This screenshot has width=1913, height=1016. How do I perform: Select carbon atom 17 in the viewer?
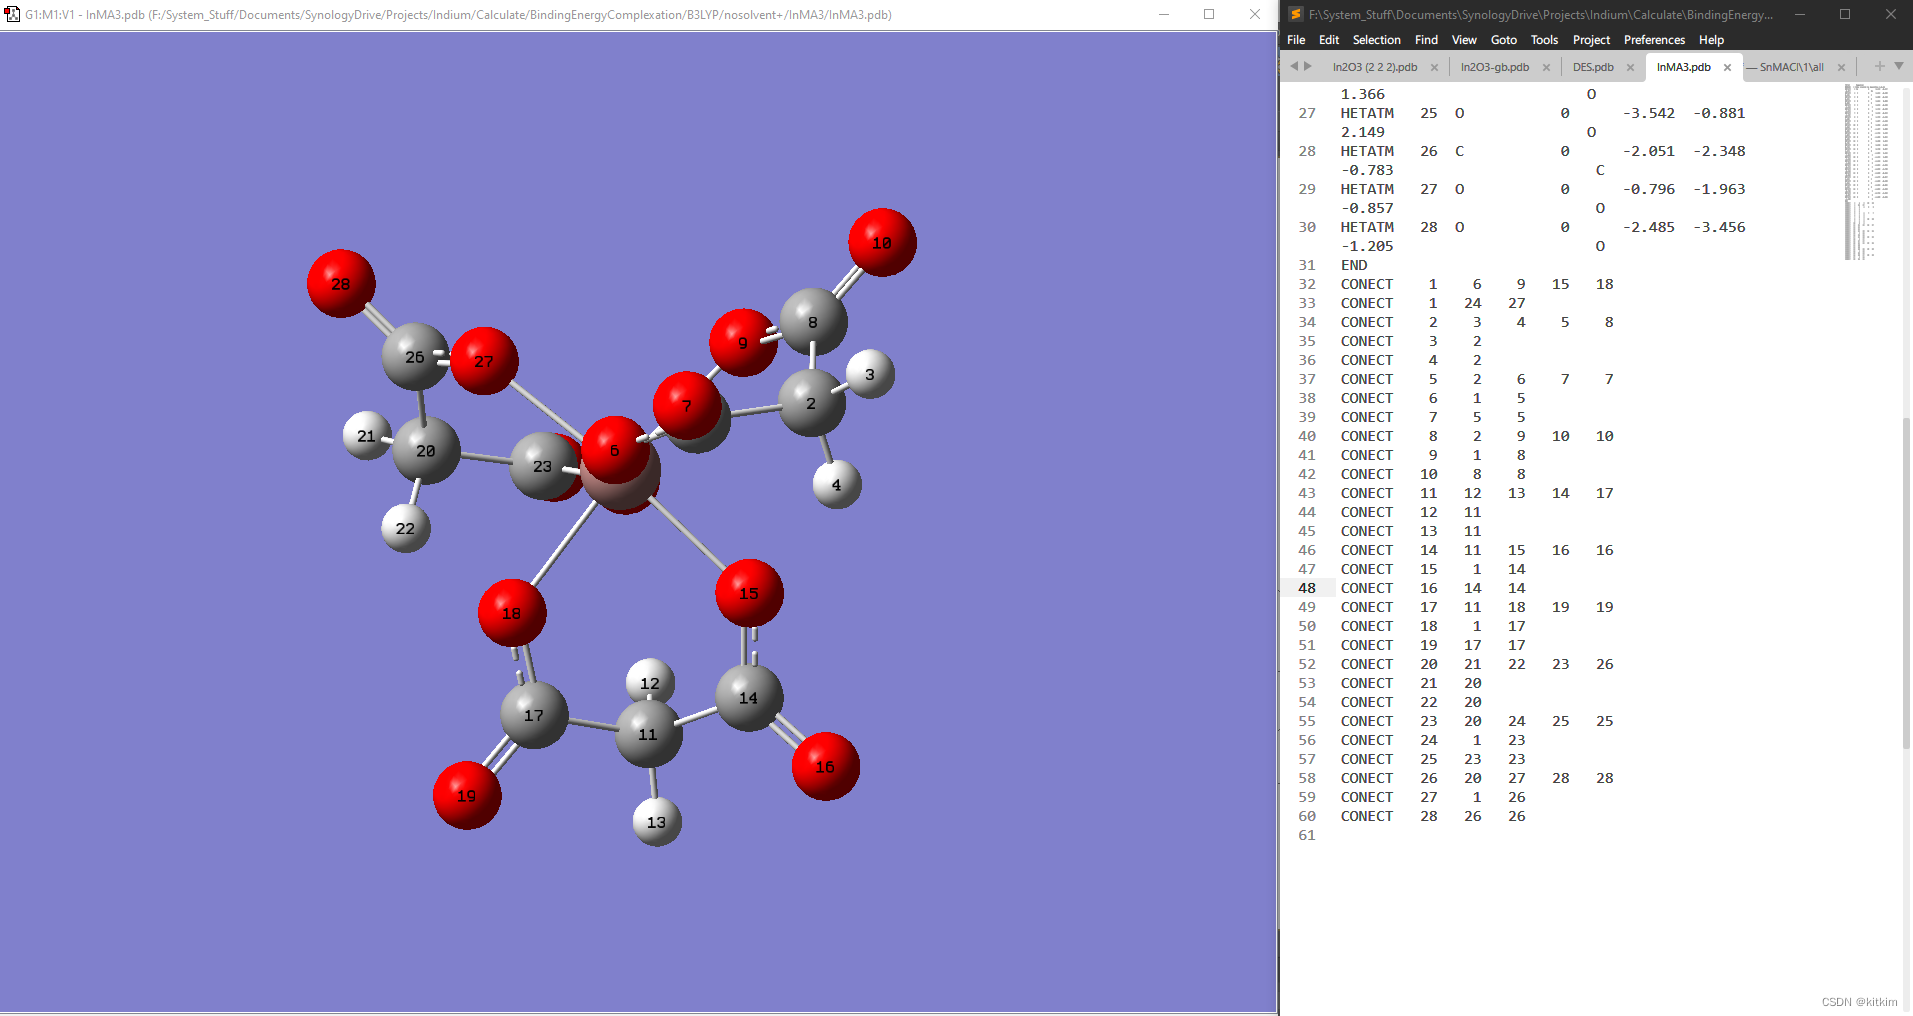click(534, 715)
